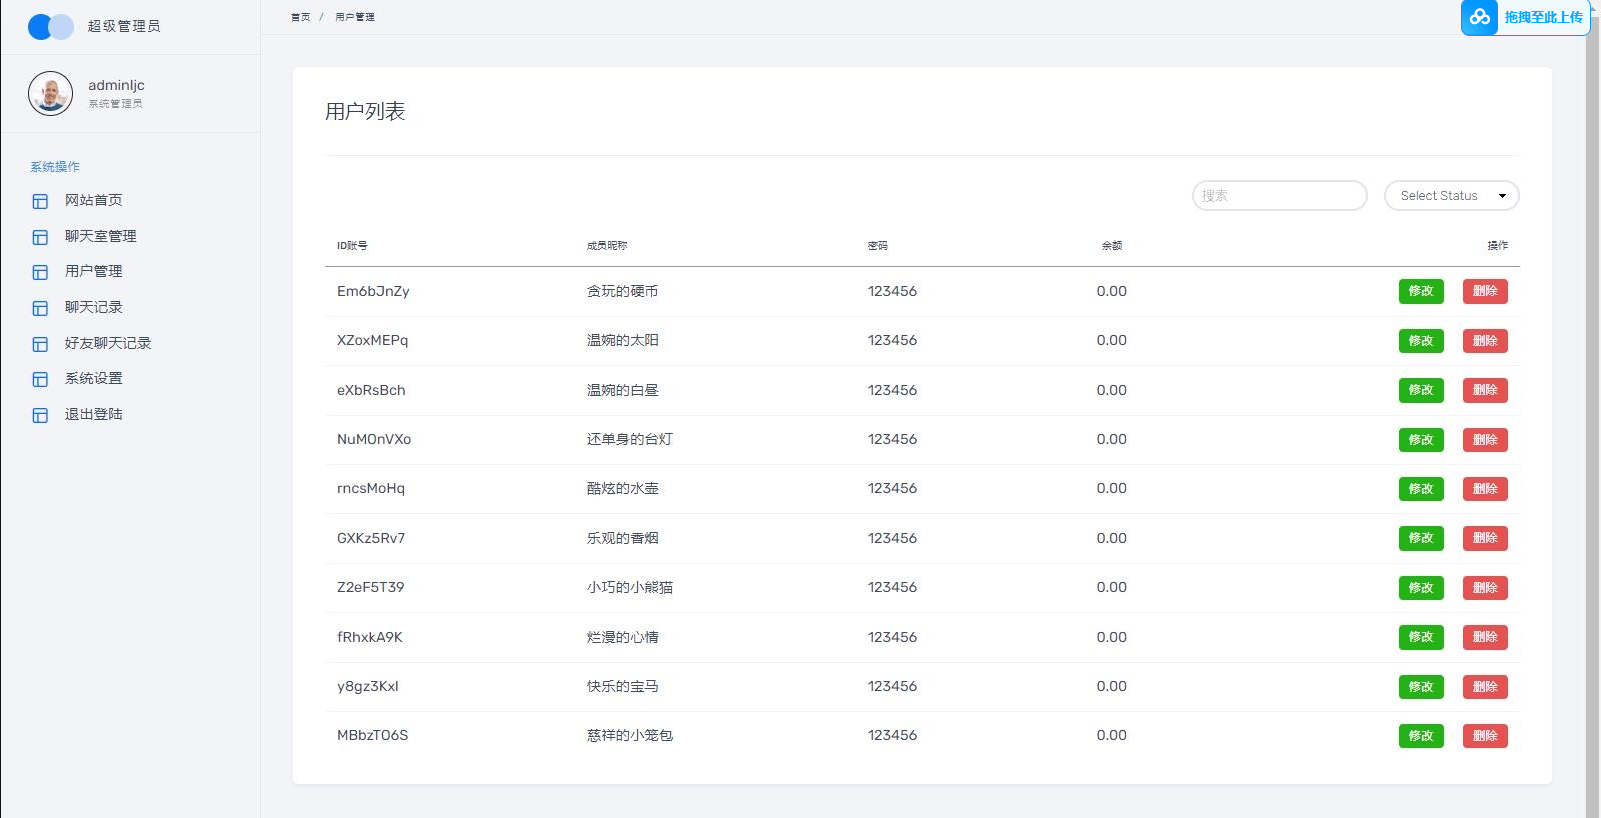1601x818 pixels.
Task: Click the icon beside 退出登陆
Action: (40, 415)
